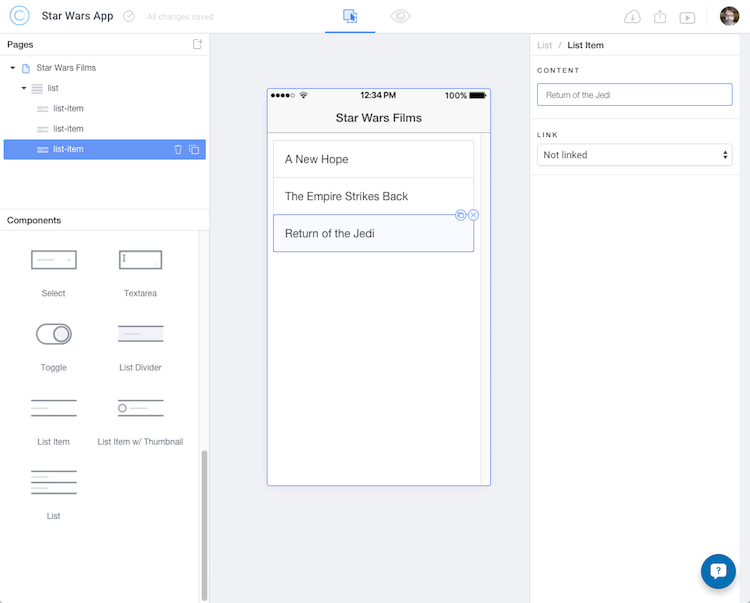Screen dimensions: 750x603
Task: Duplicate Return of the Jedi item on canvas
Action: pos(460,215)
